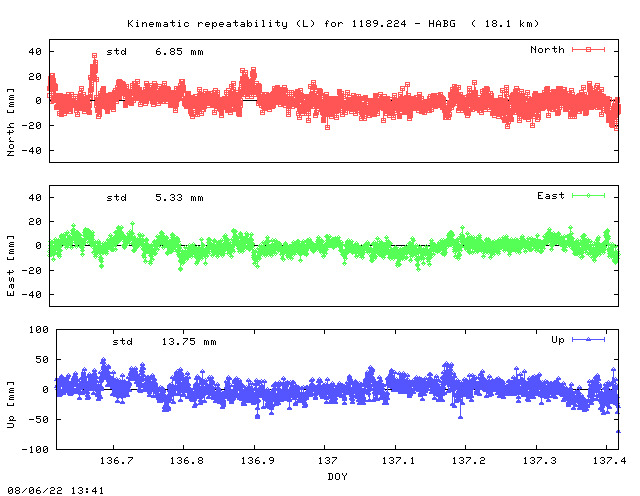Click the x-axis tick label "136.8"

pos(187,460)
